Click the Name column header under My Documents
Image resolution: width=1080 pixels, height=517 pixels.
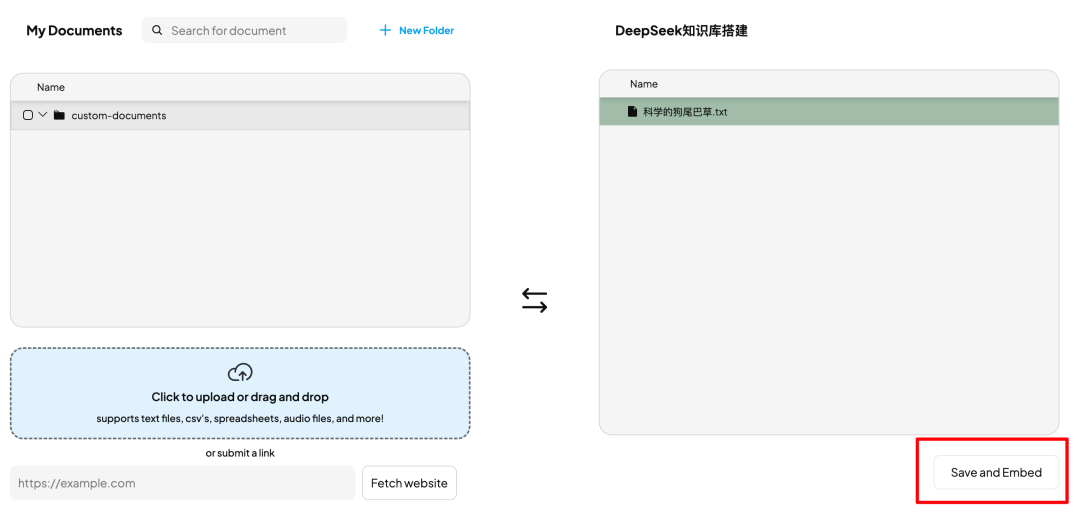click(x=51, y=87)
